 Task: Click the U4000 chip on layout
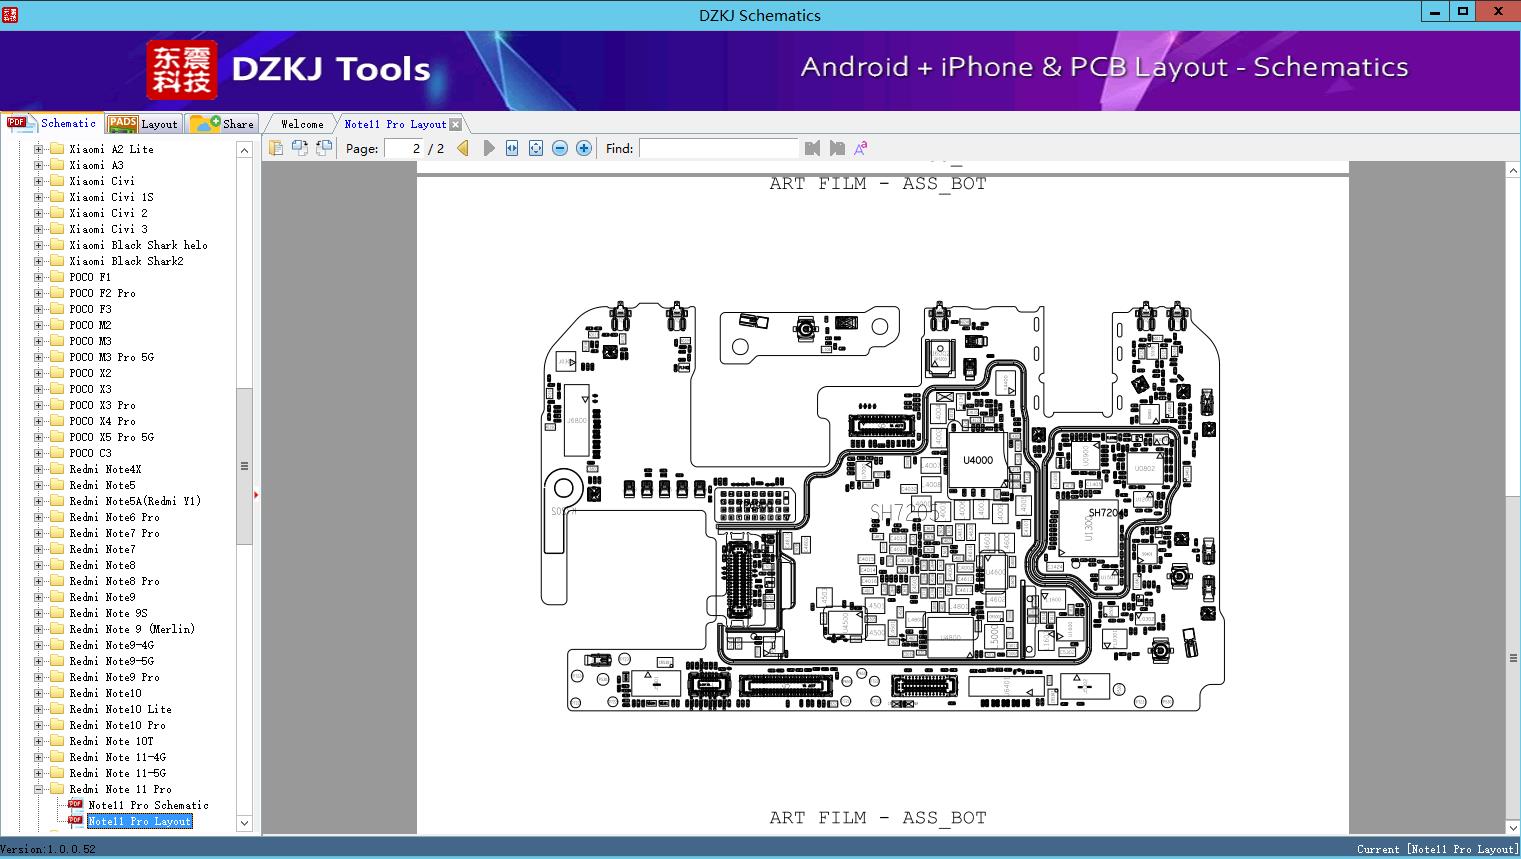tap(977, 460)
